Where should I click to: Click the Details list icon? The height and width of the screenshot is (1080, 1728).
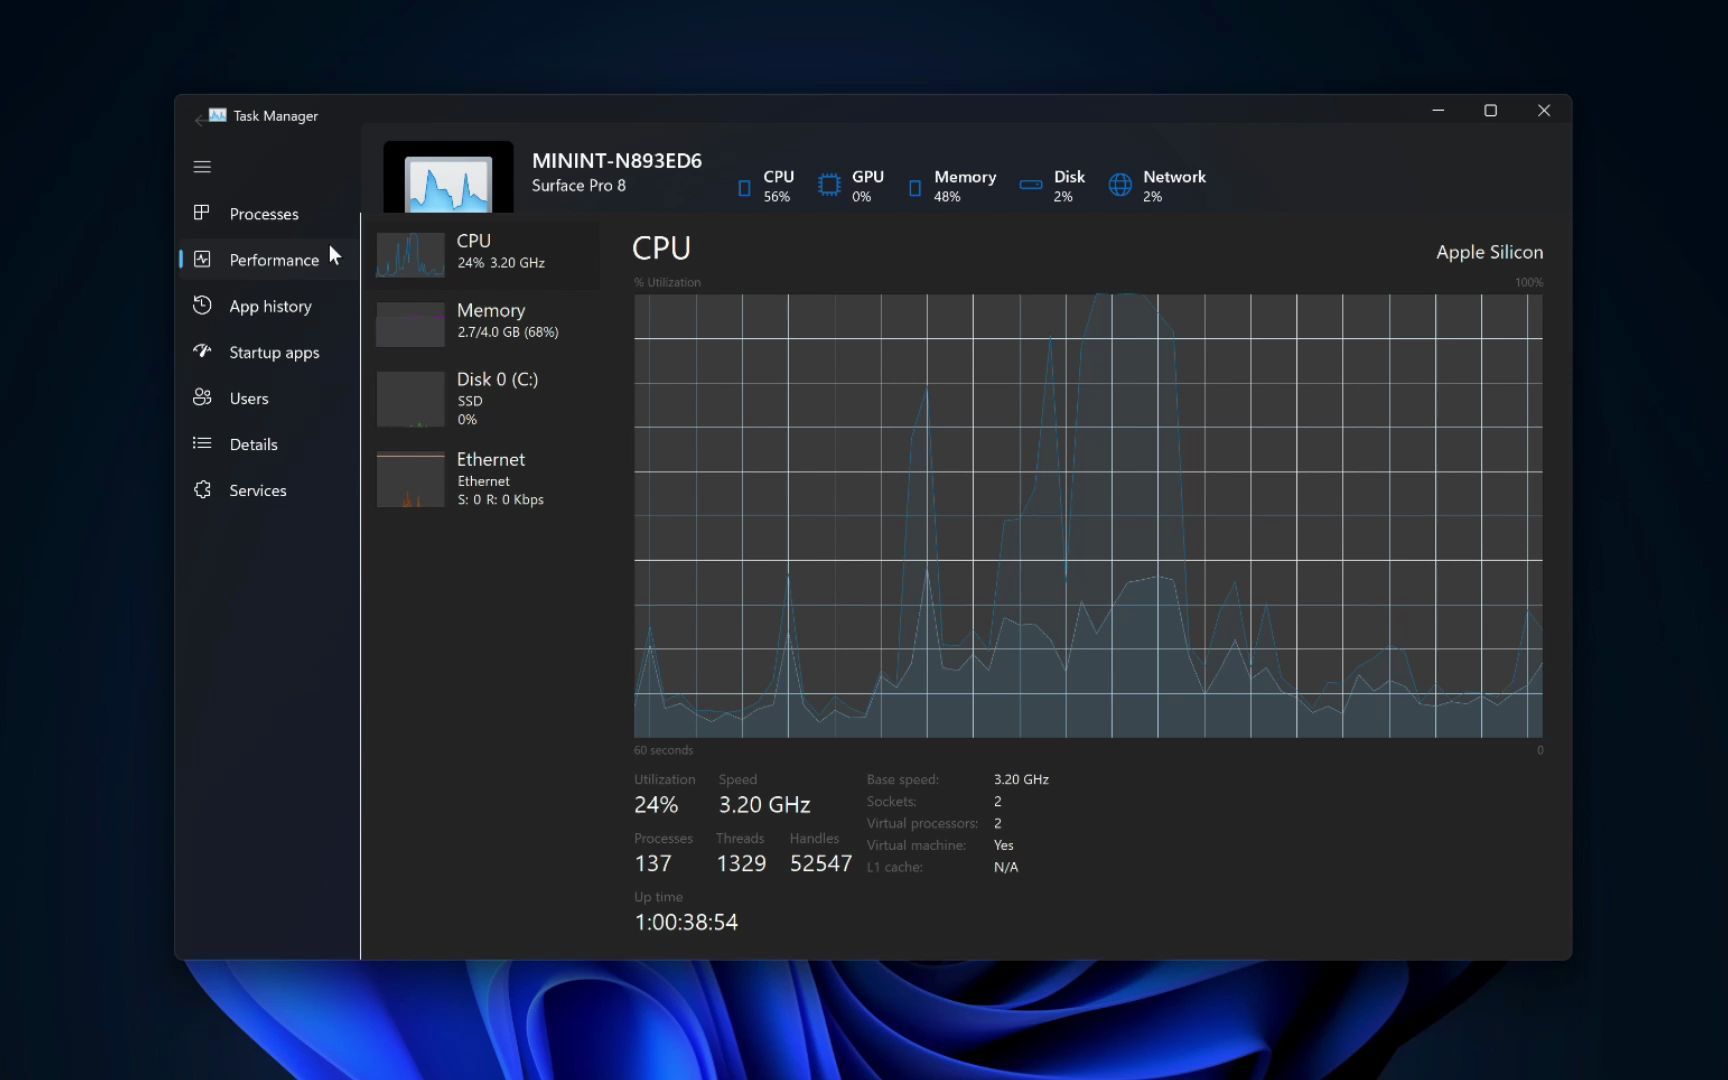[x=202, y=444]
